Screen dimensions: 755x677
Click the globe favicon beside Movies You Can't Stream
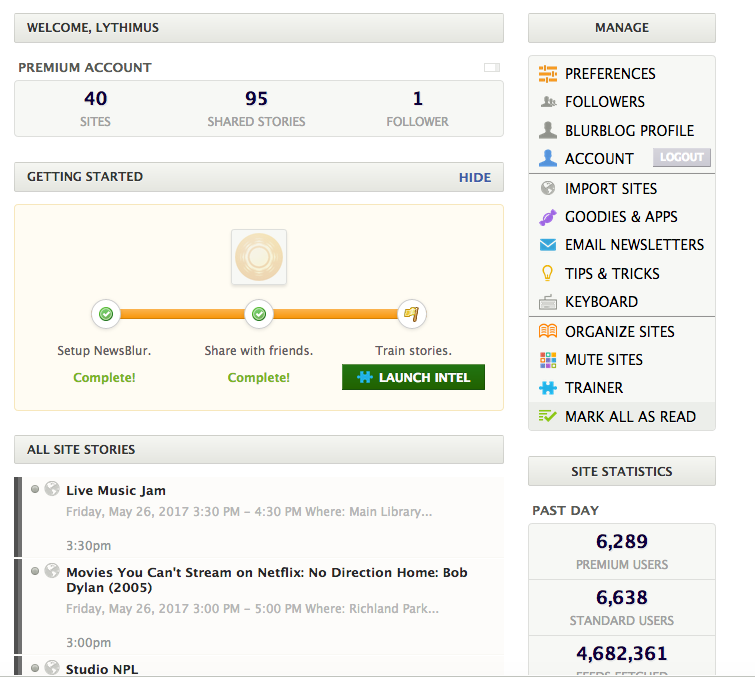tap(52, 571)
